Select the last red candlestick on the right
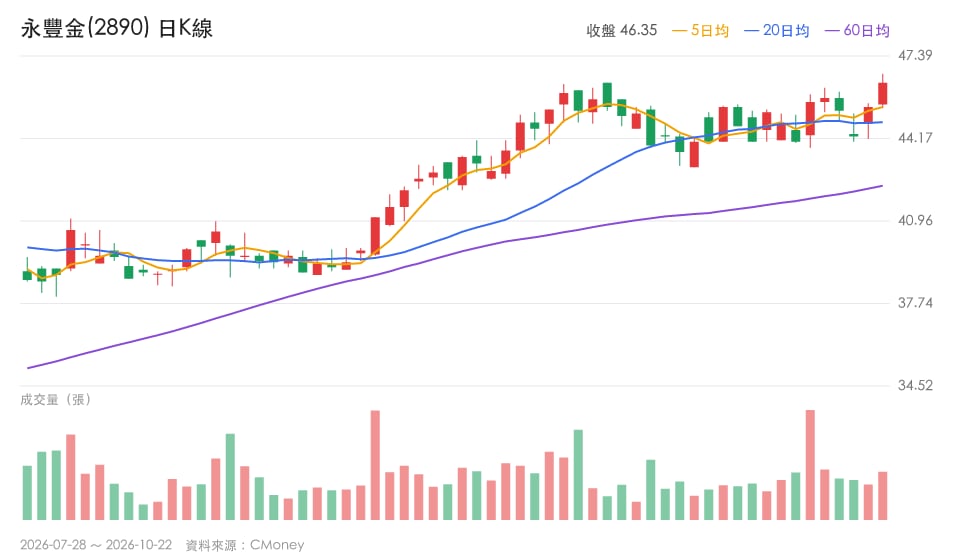The image size is (960, 560). 882,93
